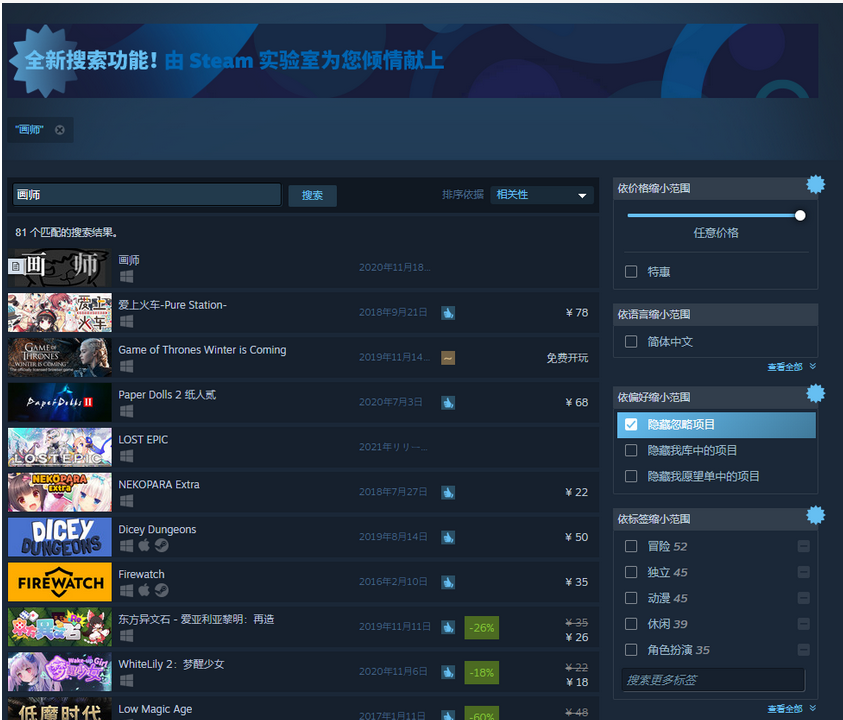Exclude the 动漫 tag with its minus icon
This screenshot has height=720, width=843.
[804, 598]
